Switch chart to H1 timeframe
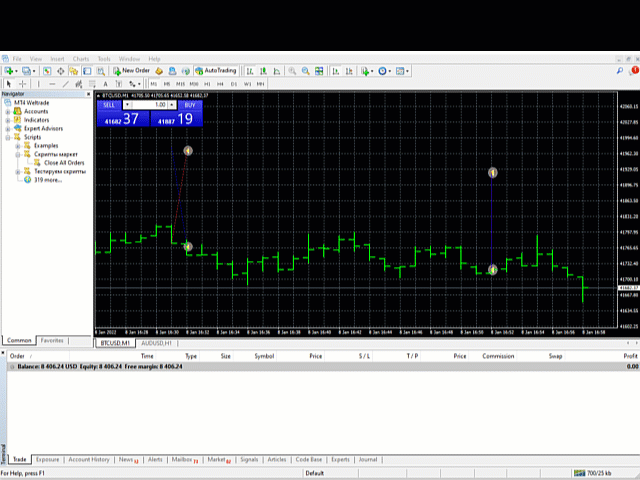The width and height of the screenshot is (640, 480). [x=207, y=84]
